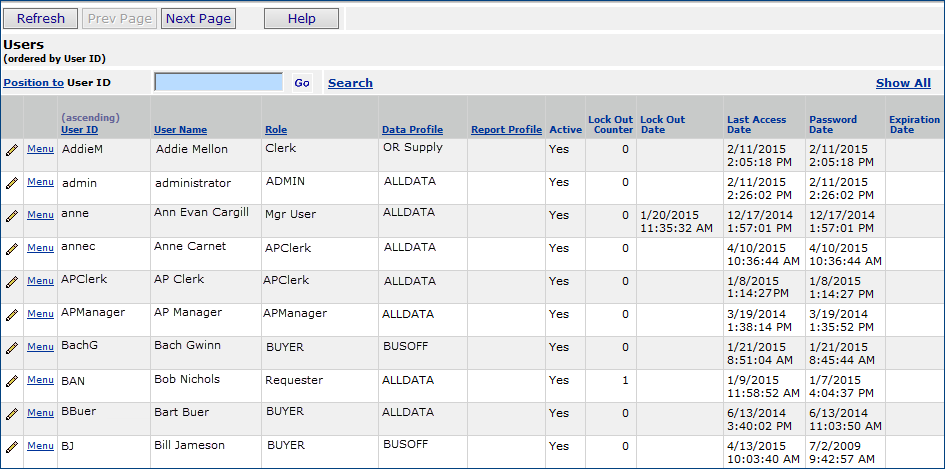Sort users by Role column header
The width and height of the screenshot is (945, 469).
[275, 130]
